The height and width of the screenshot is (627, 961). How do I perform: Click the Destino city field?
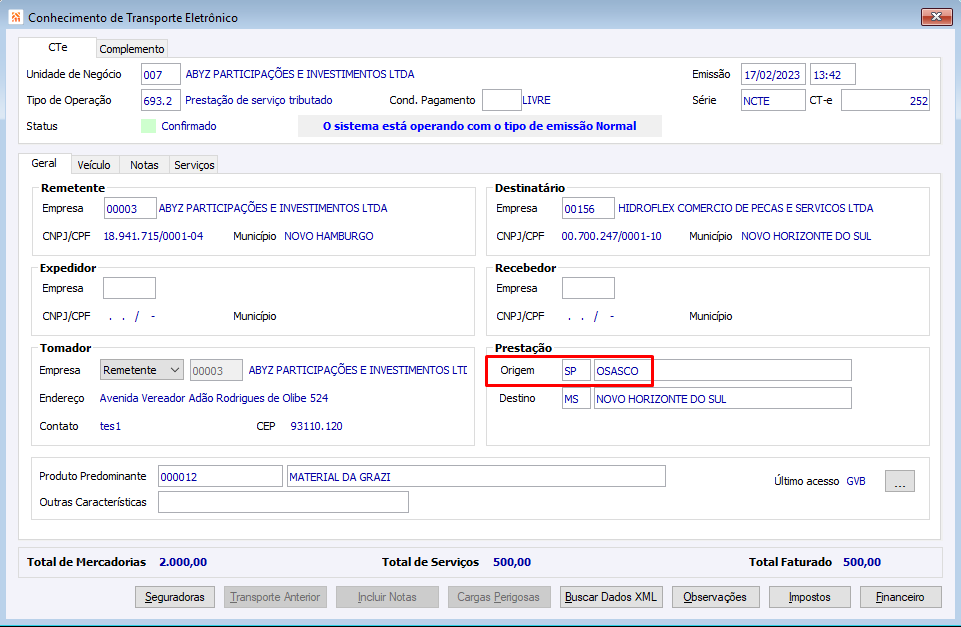pyautogui.click(x=723, y=398)
